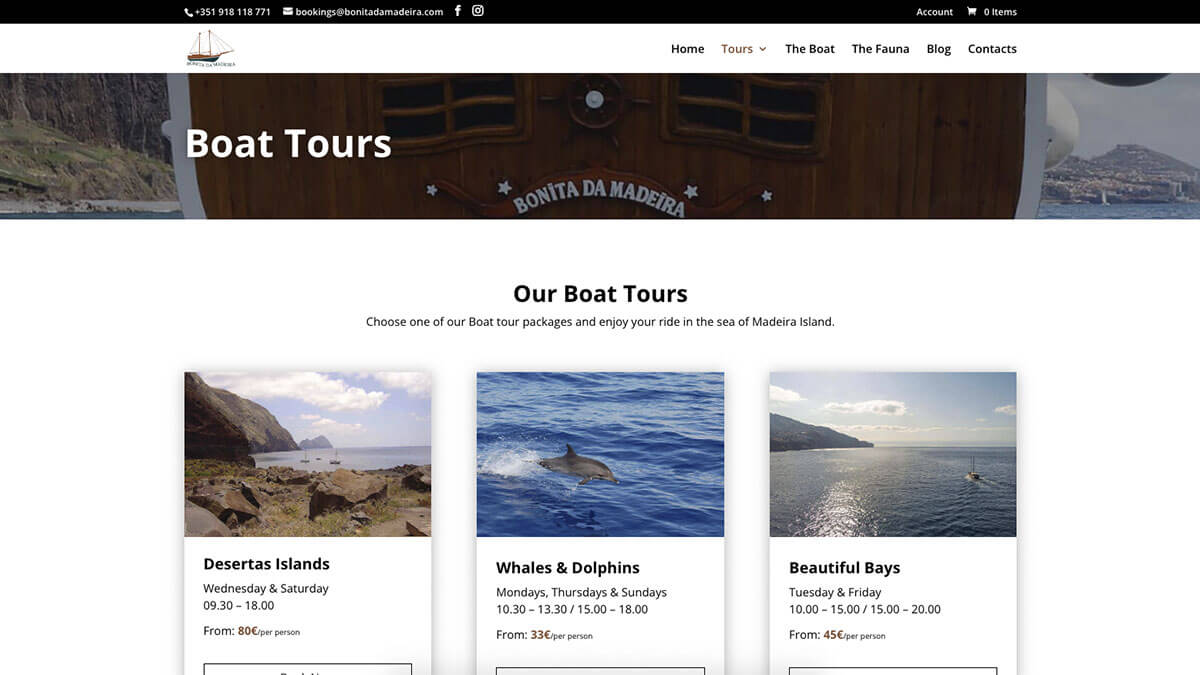Click the leaping dolphin photo
The width and height of the screenshot is (1200, 675).
600,454
